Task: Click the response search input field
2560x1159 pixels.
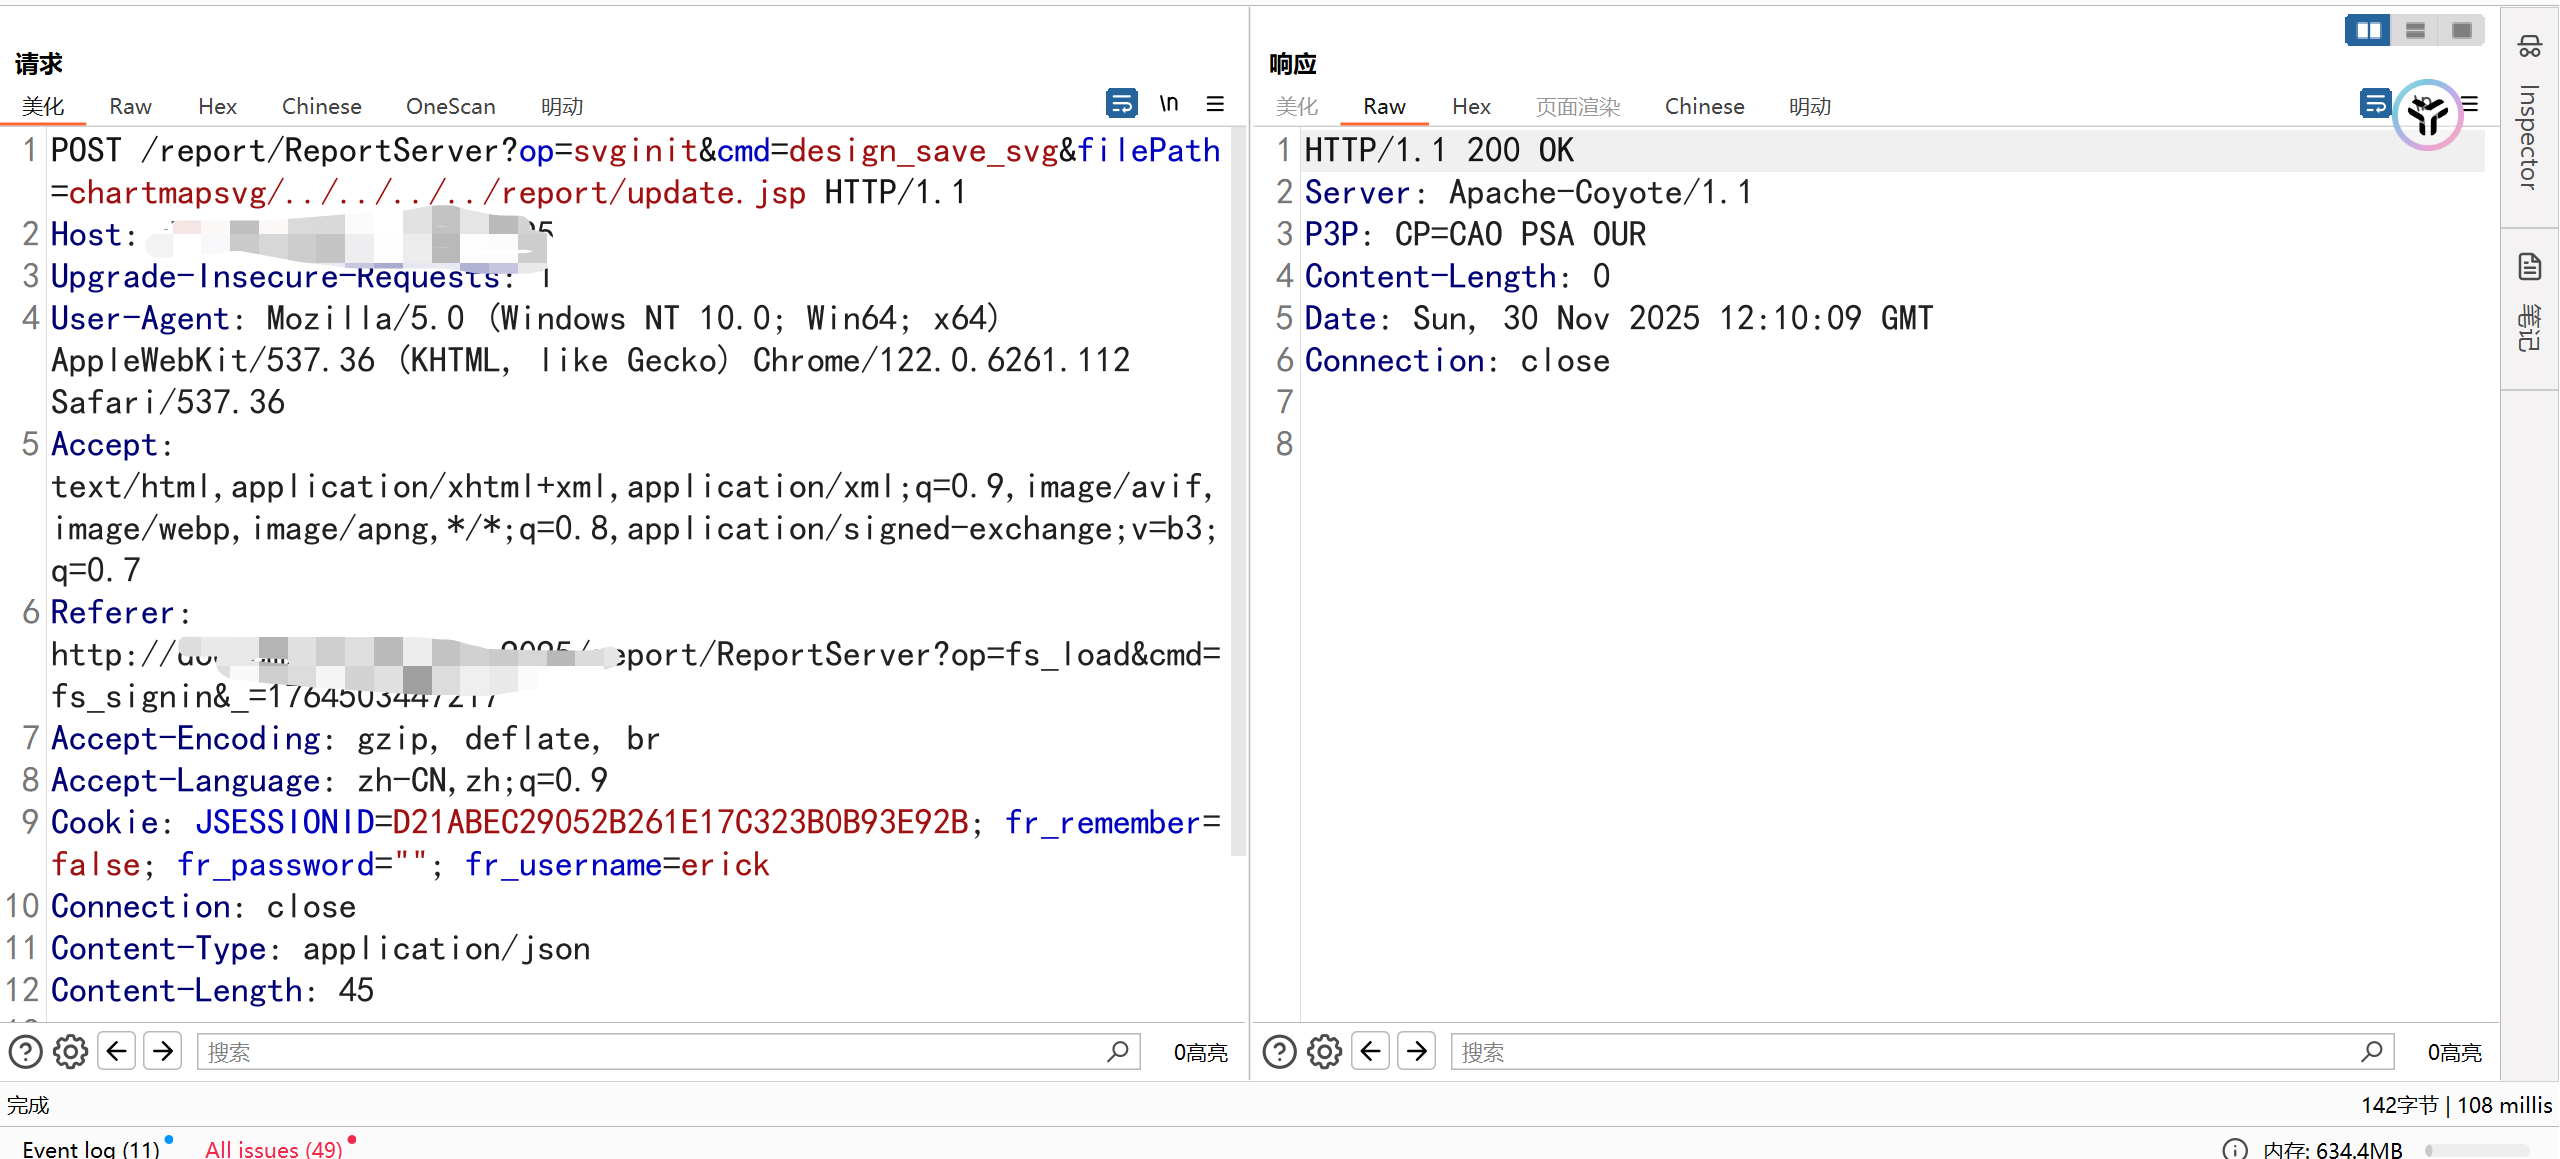Action: 1900,1052
